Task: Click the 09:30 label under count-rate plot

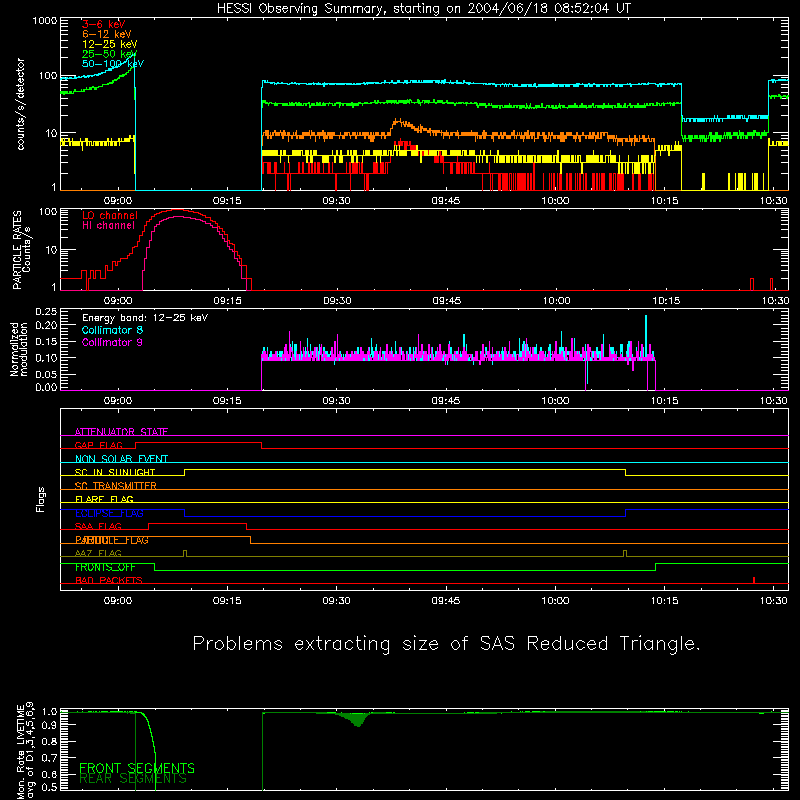Action: (x=336, y=201)
